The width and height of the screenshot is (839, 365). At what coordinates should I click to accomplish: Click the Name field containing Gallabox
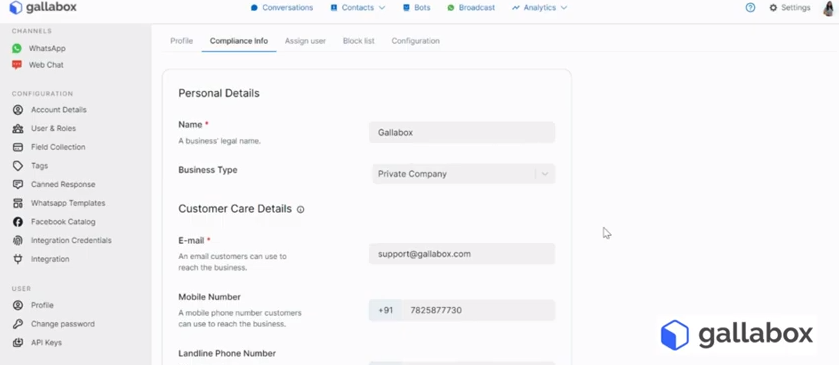point(462,132)
